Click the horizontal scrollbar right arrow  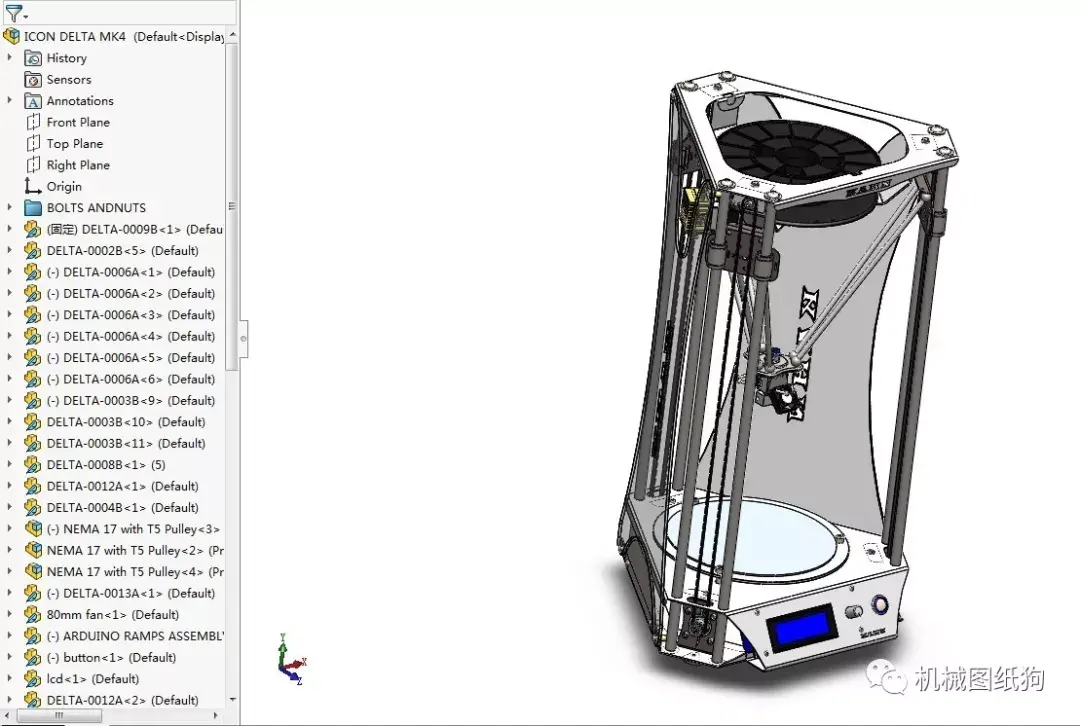[x=216, y=716]
